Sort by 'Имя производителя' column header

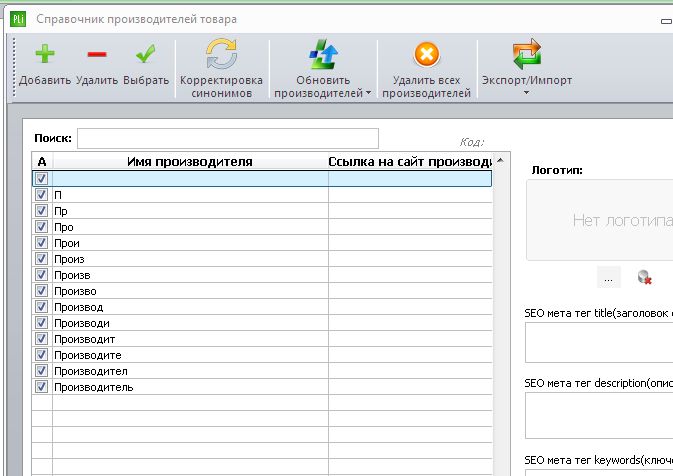tap(190, 161)
